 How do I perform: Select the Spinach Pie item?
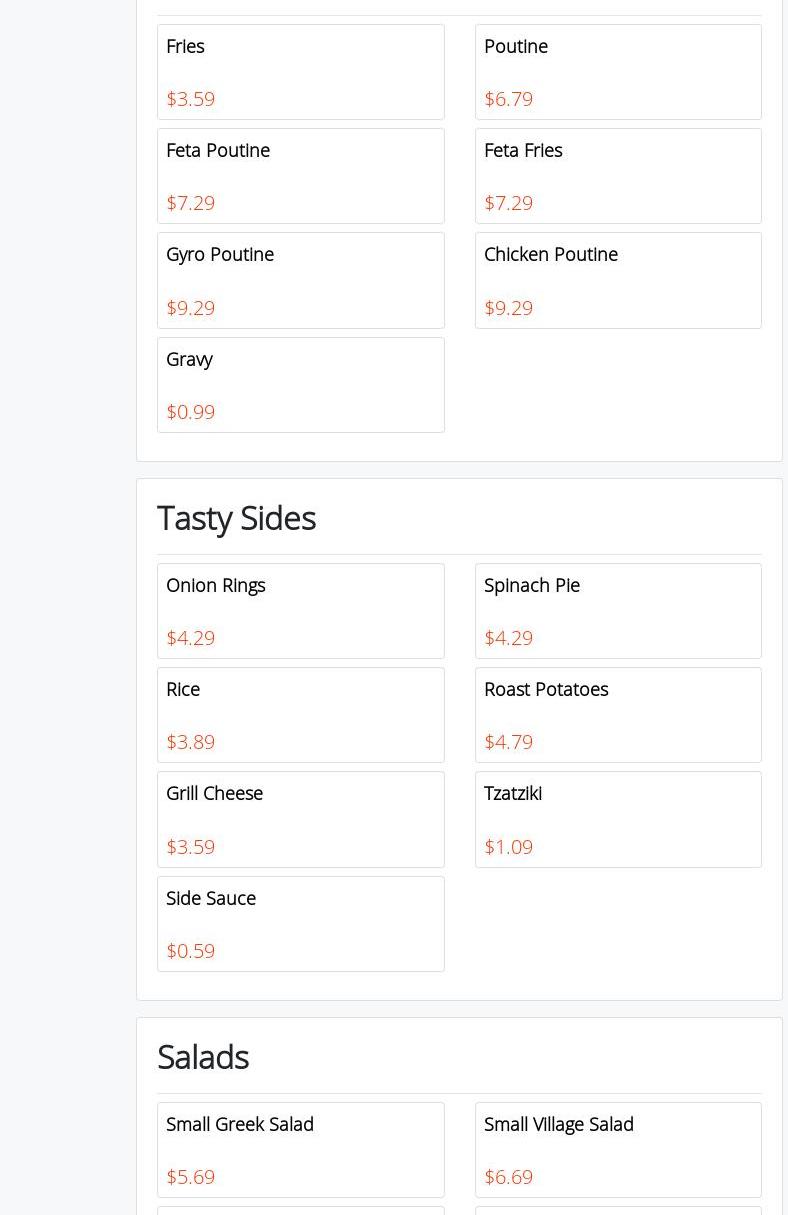coord(617,611)
